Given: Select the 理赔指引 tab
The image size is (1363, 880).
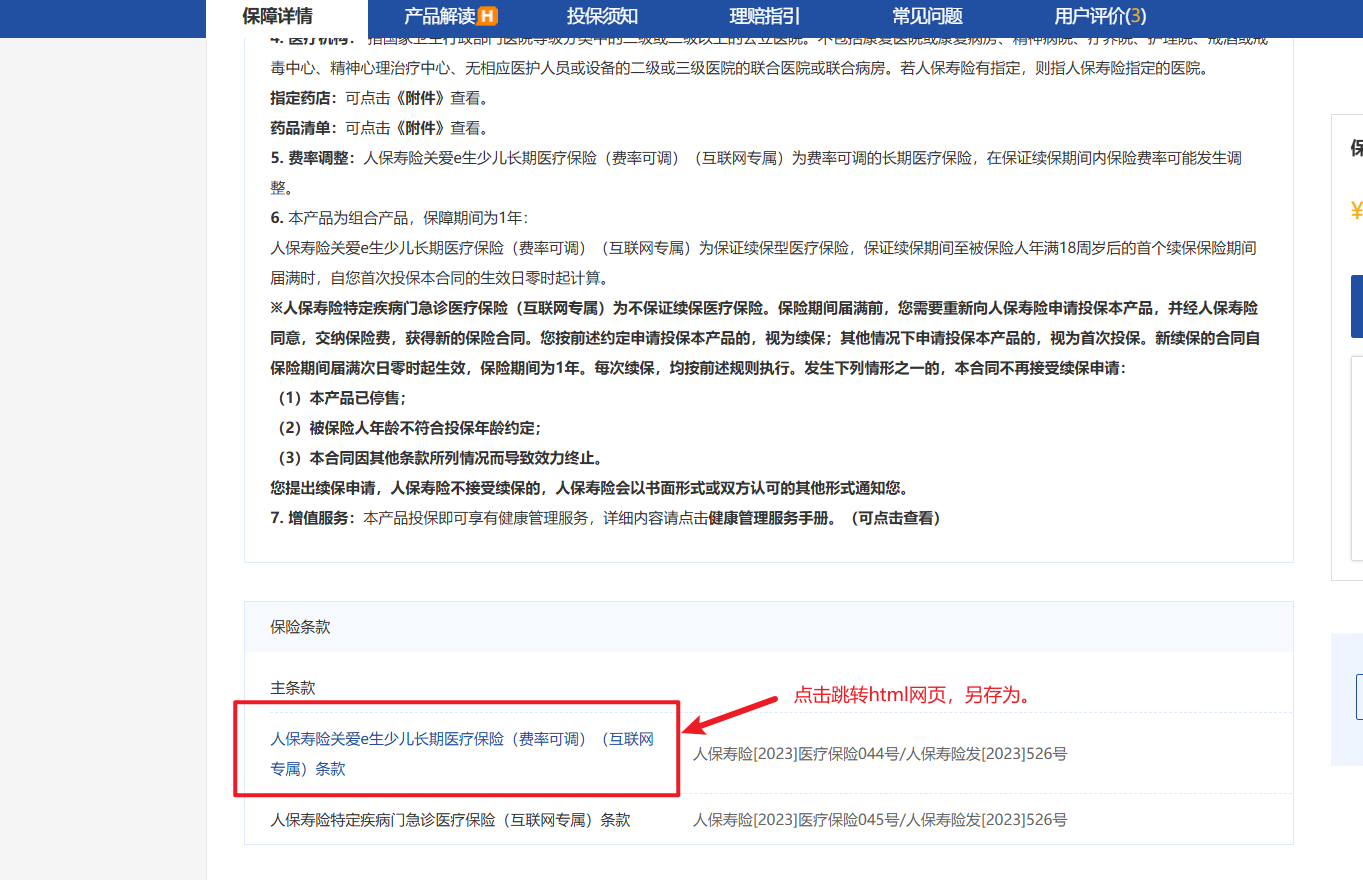Looking at the screenshot, I should pyautogui.click(x=765, y=16).
